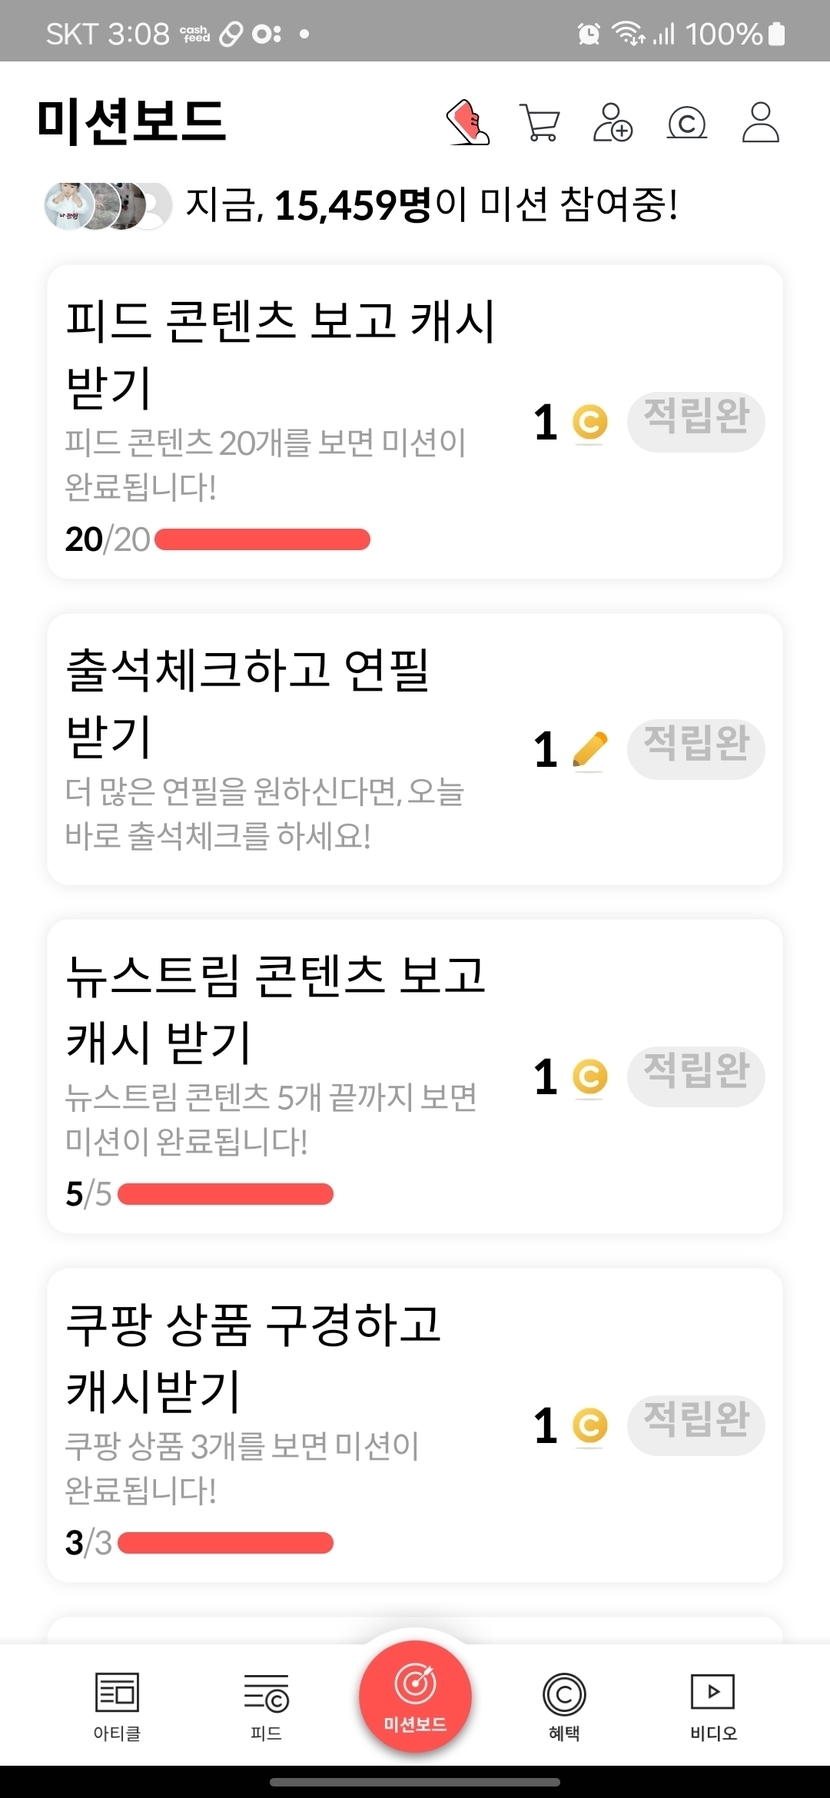Tap the red sneaker icon in header

[x=468, y=123]
